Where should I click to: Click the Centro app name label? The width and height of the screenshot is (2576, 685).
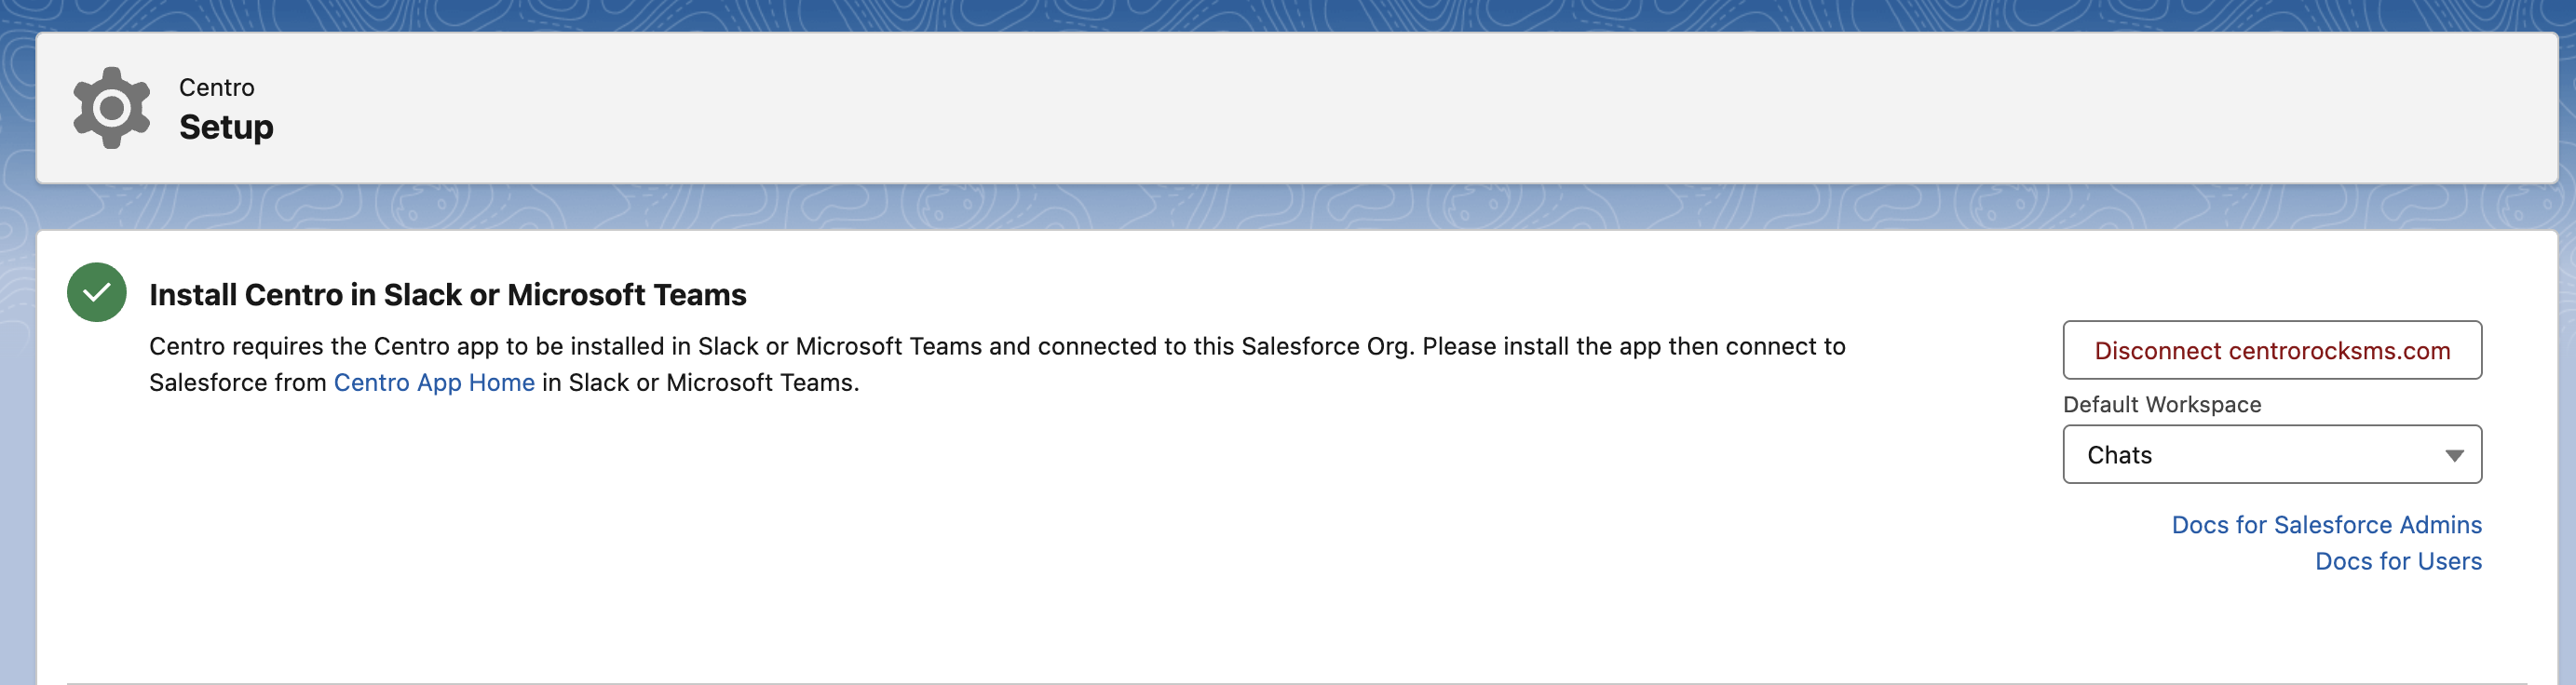click(x=217, y=87)
